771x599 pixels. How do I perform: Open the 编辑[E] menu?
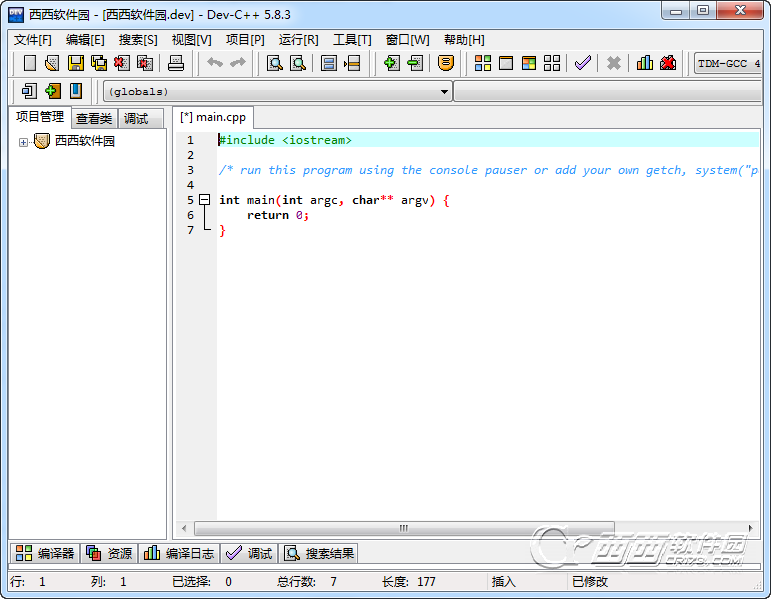85,40
